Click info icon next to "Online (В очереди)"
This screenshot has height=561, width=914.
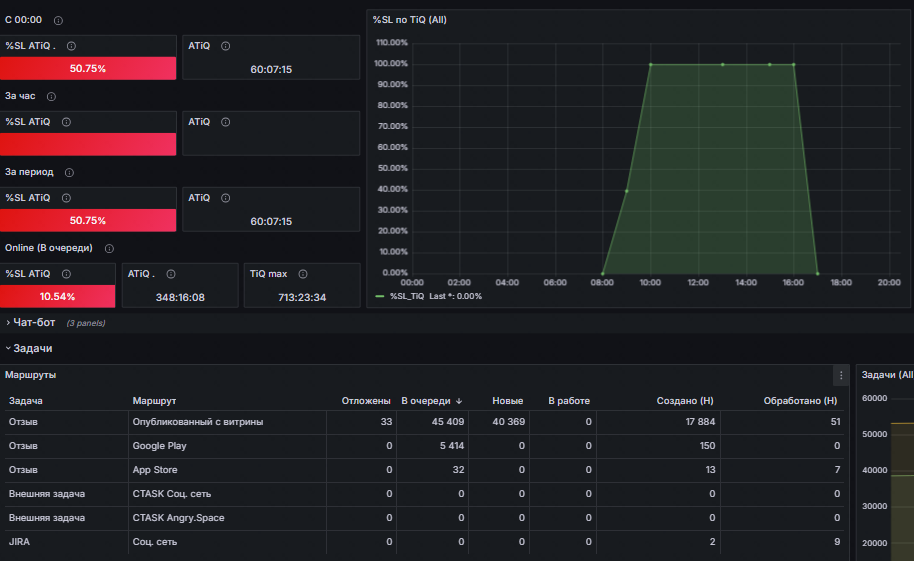109,248
